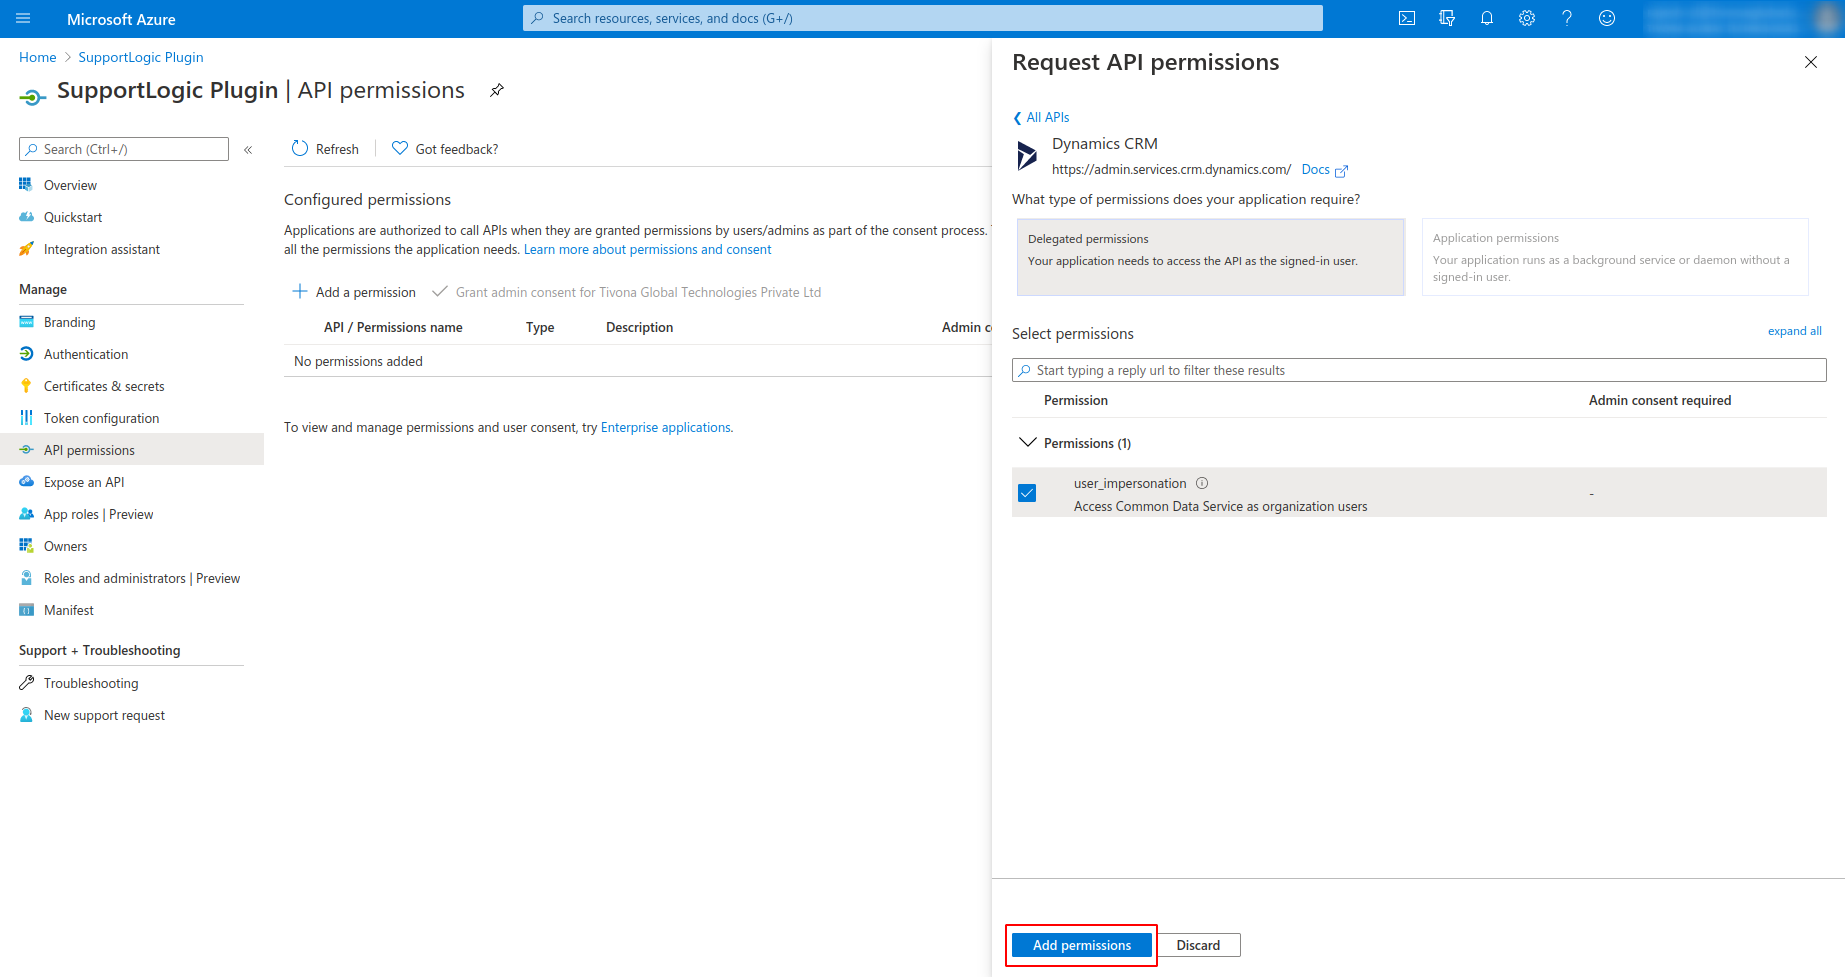Collapse the left navigation menu
Viewport: 1845px width, 977px height.
248,150
